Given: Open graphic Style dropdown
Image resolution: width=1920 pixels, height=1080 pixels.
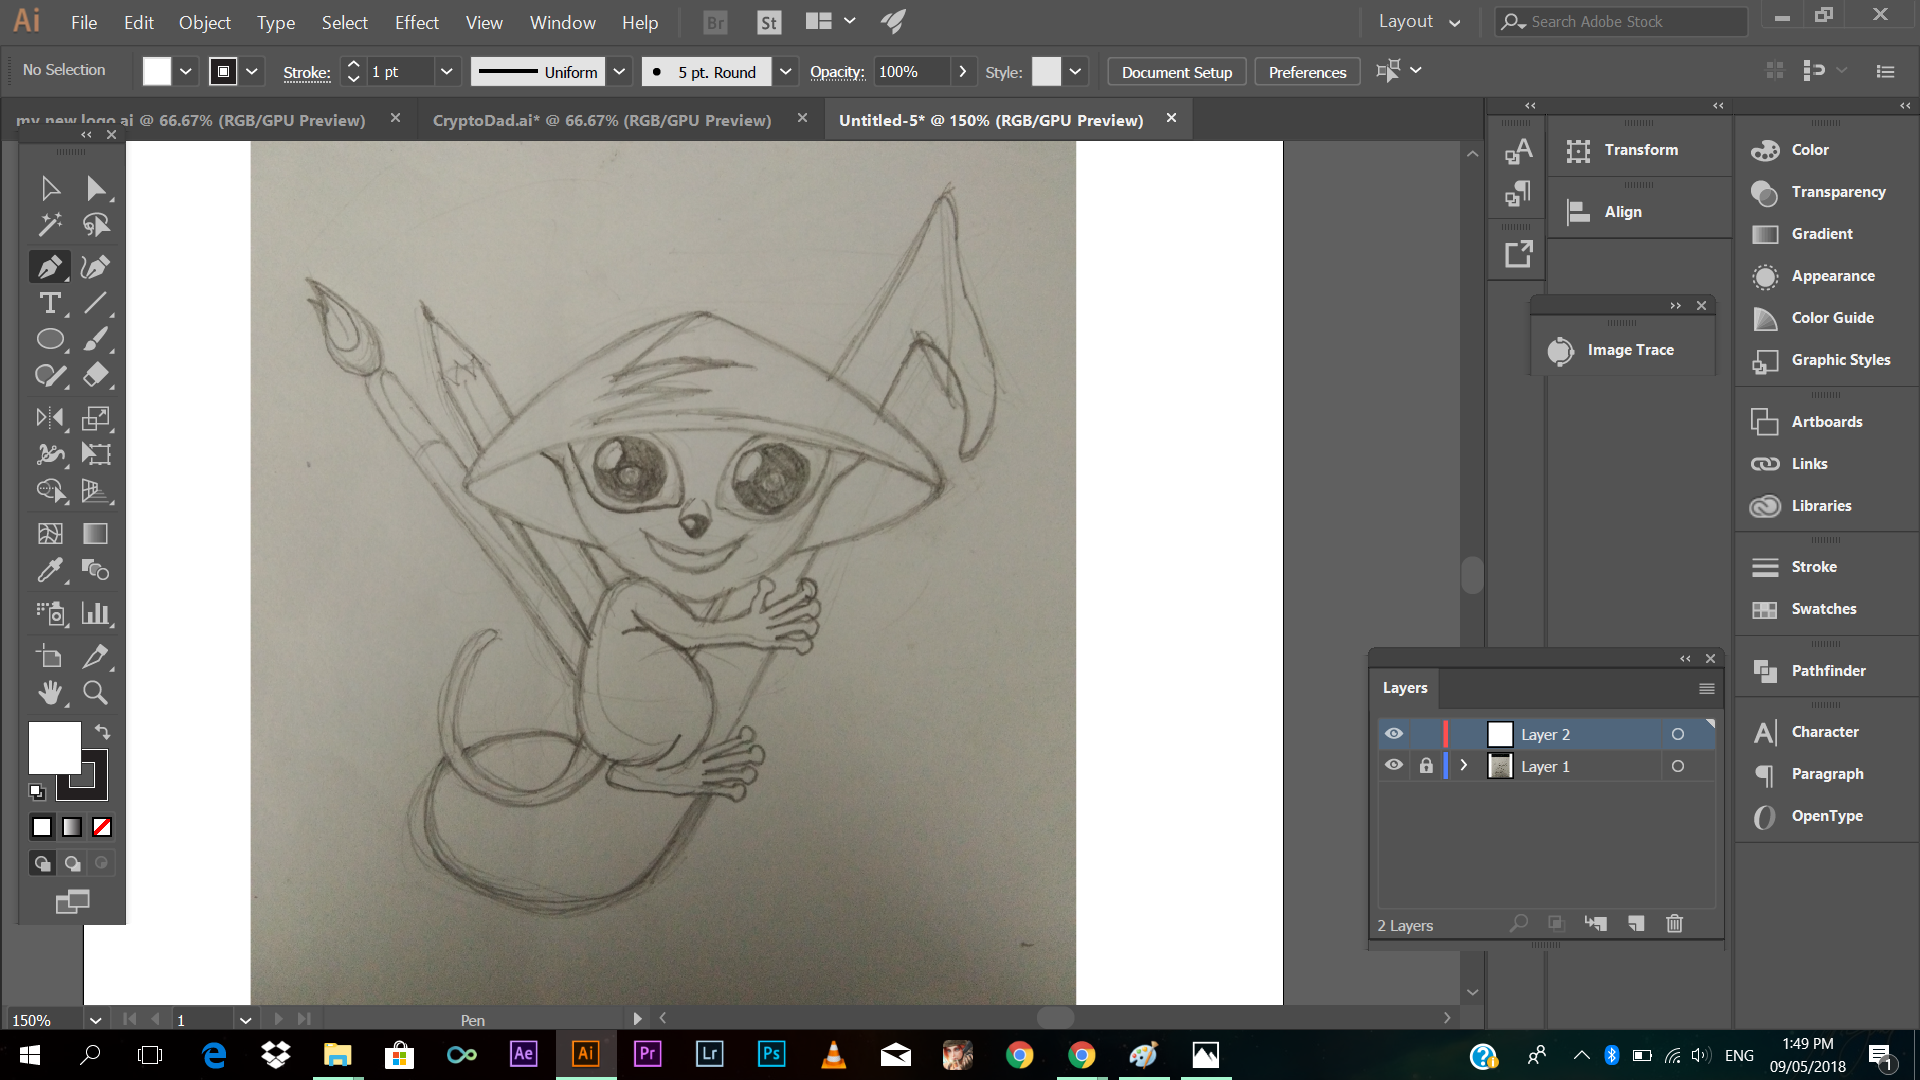Looking at the screenshot, I should 1075,72.
